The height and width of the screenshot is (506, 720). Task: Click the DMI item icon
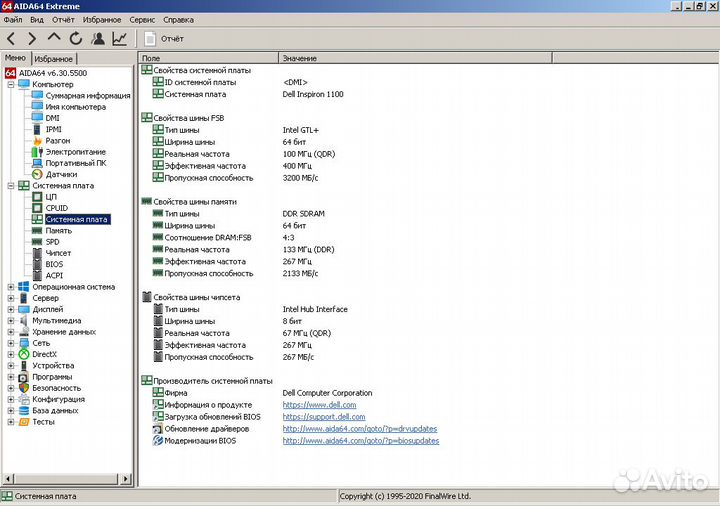pos(37,118)
